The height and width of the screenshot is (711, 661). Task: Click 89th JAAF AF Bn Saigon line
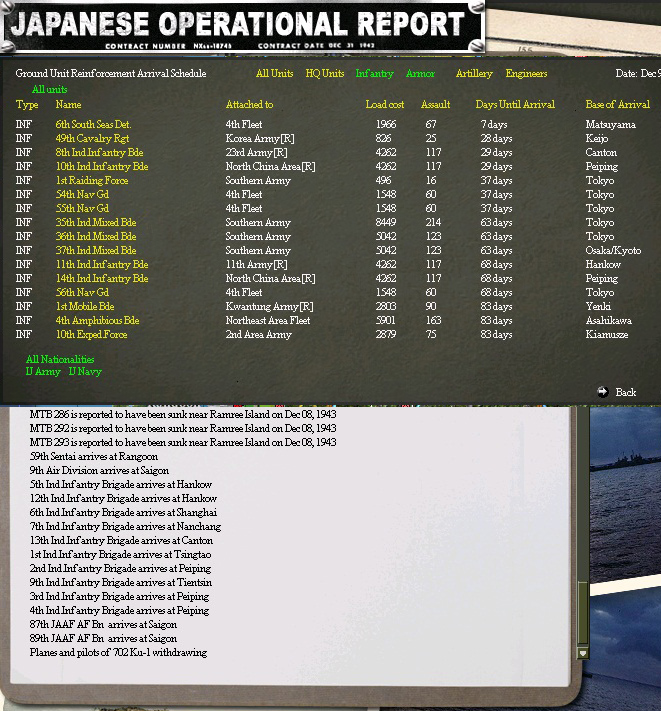(x=103, y=638)
